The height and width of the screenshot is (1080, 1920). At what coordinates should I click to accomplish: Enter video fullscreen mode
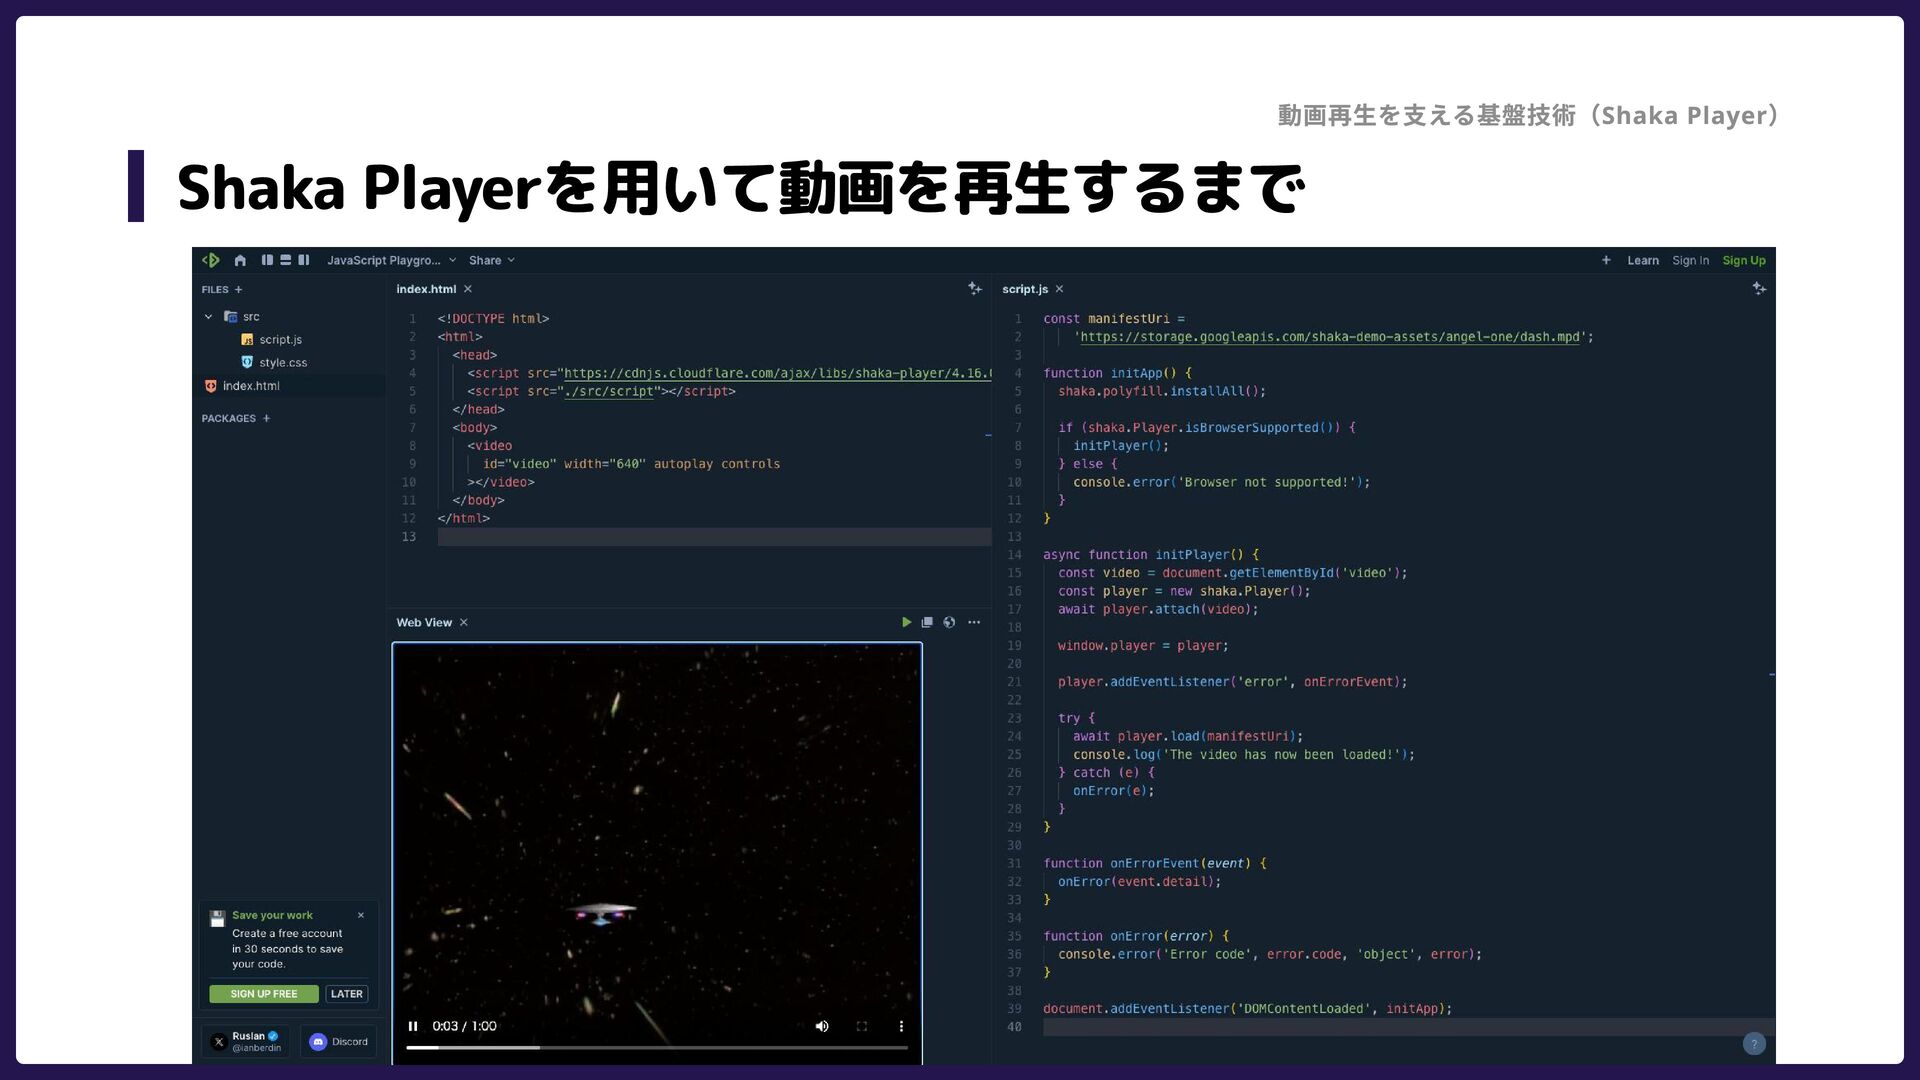(862, 1026)
